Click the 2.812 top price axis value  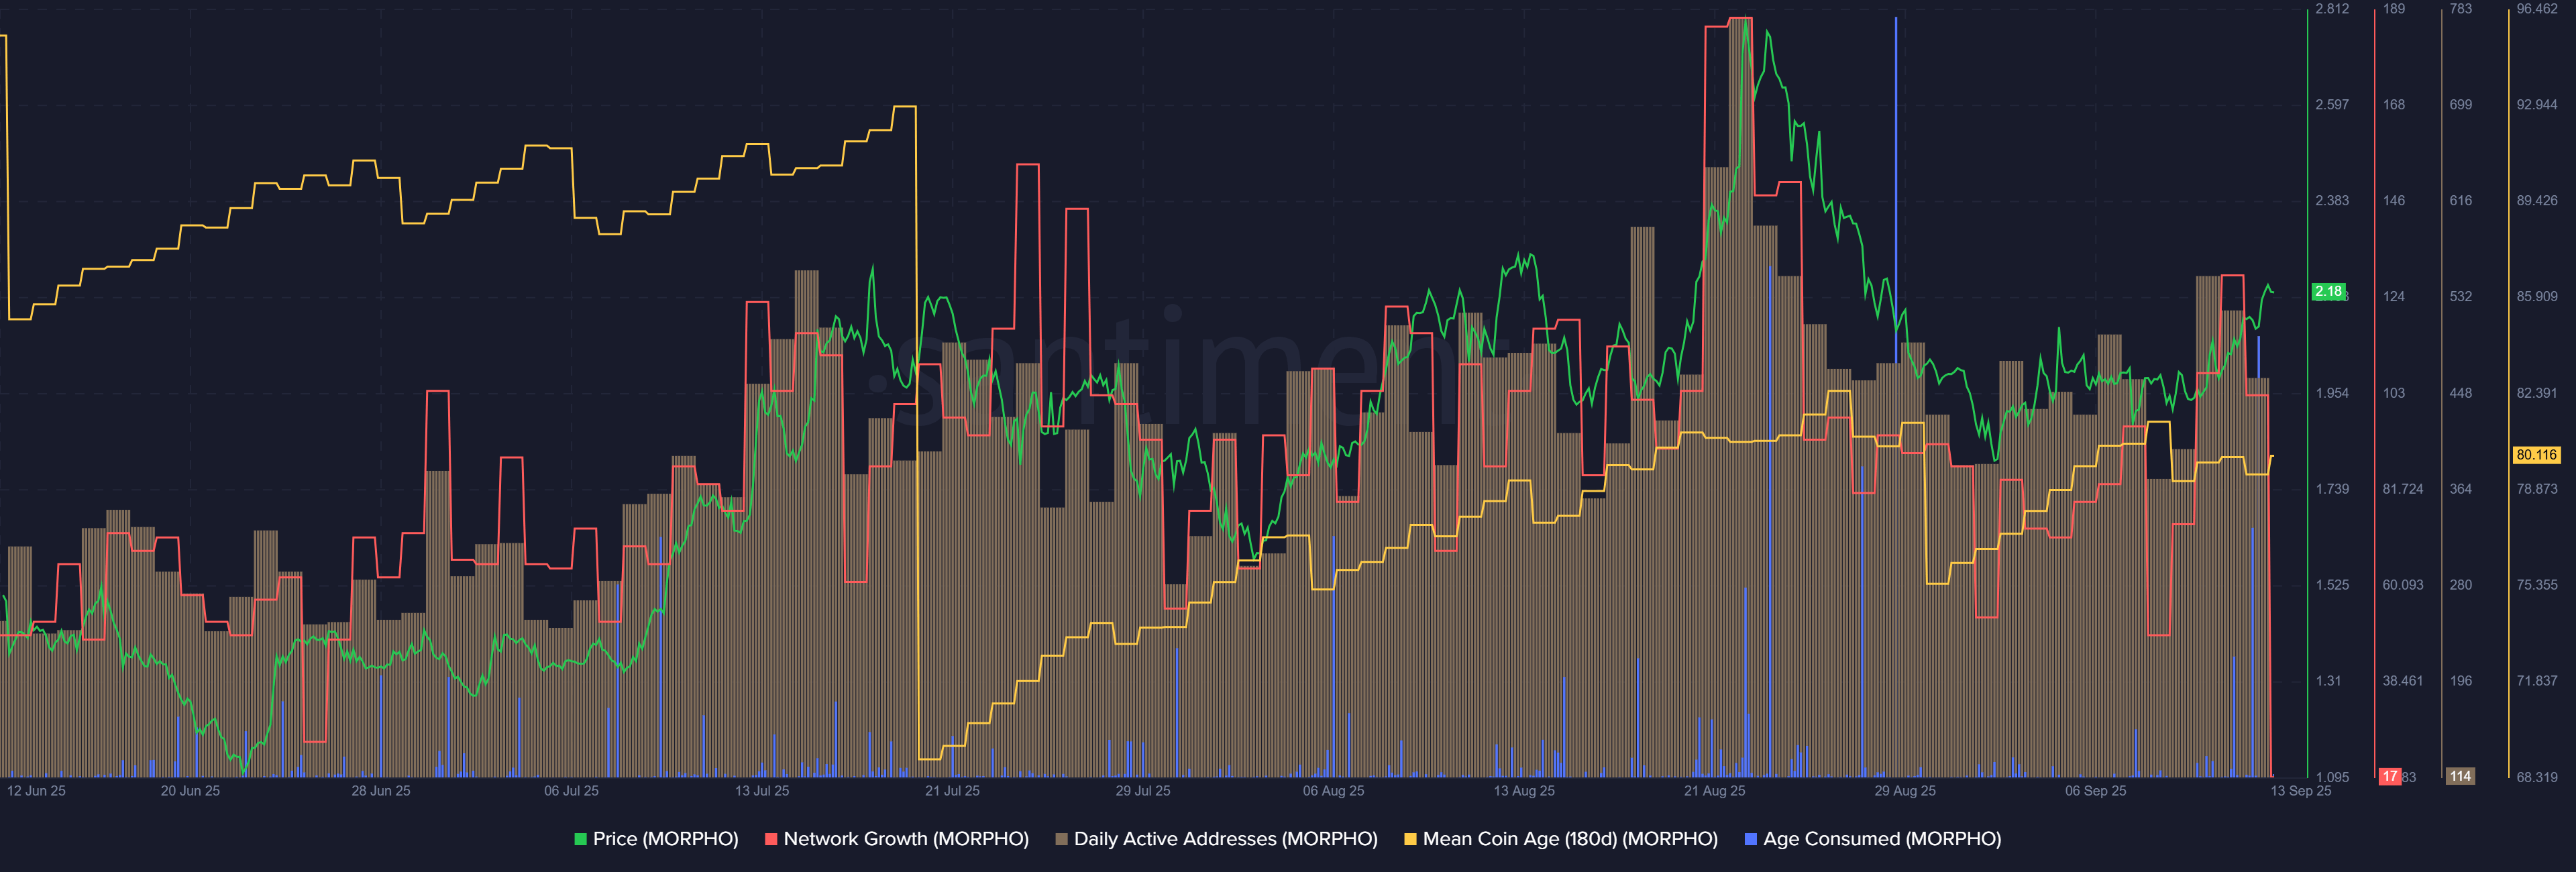2332,9
